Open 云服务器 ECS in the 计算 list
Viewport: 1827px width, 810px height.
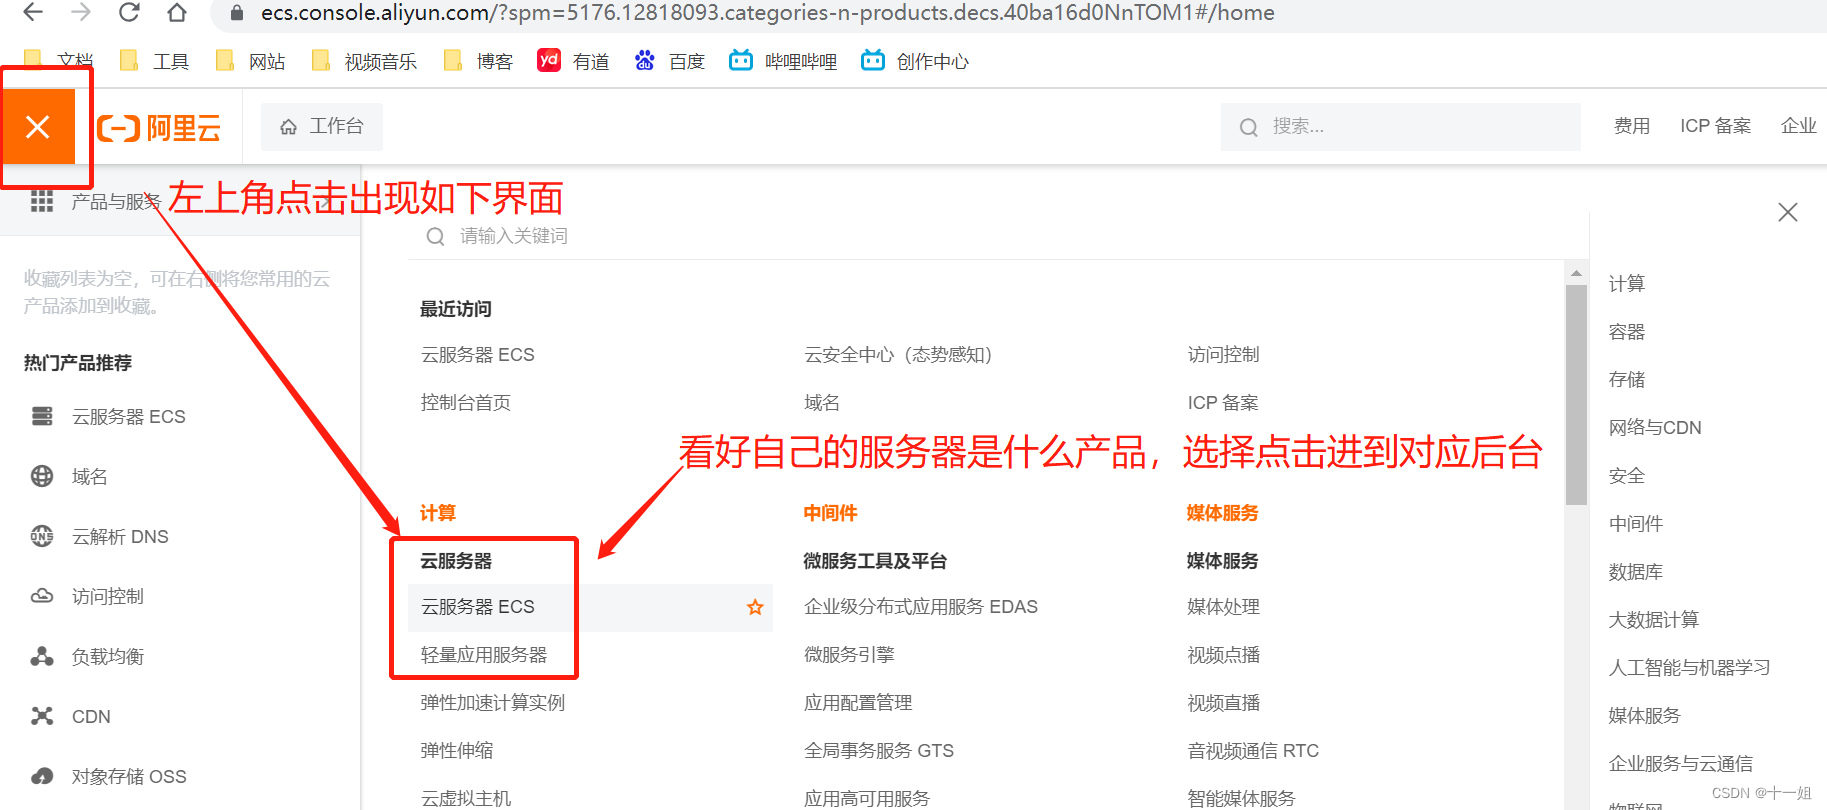pos(478,607)
